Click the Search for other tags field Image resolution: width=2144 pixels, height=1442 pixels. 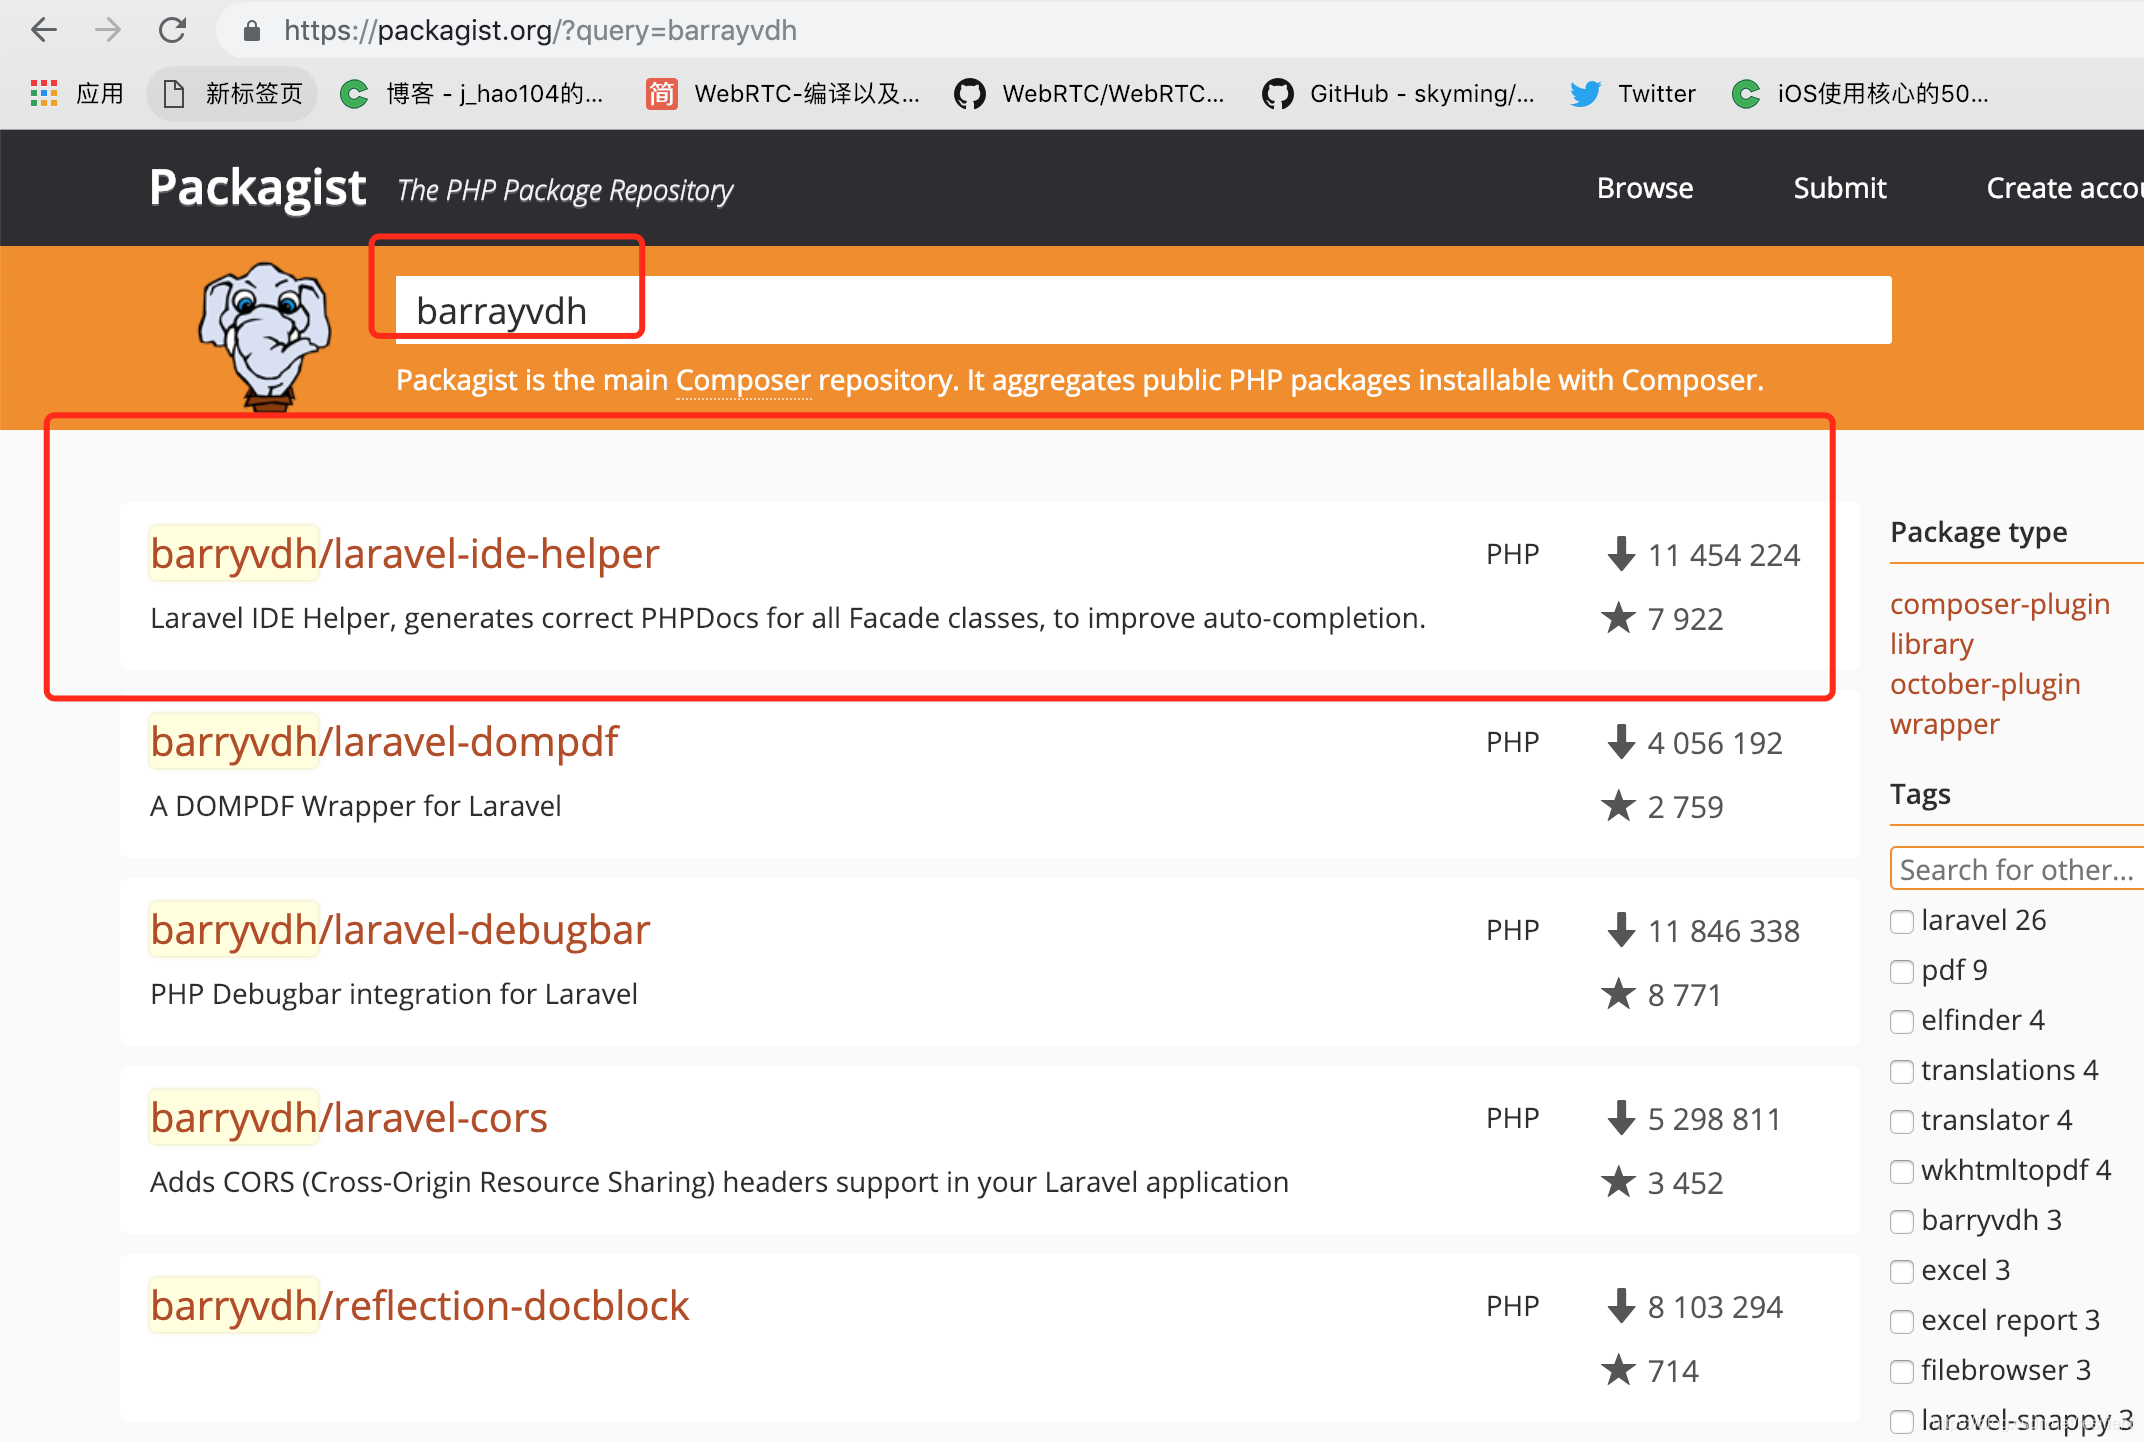pyautogui.click(x=2016, y=868)
